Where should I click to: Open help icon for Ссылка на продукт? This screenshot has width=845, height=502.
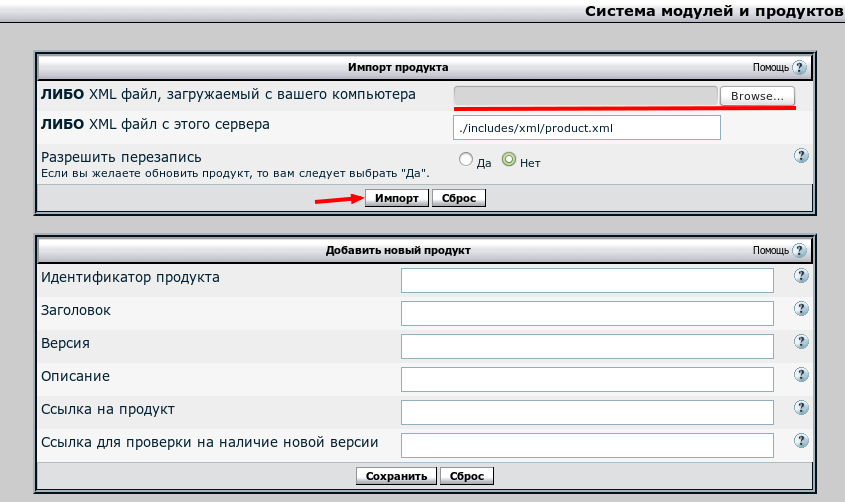[801, 408]
